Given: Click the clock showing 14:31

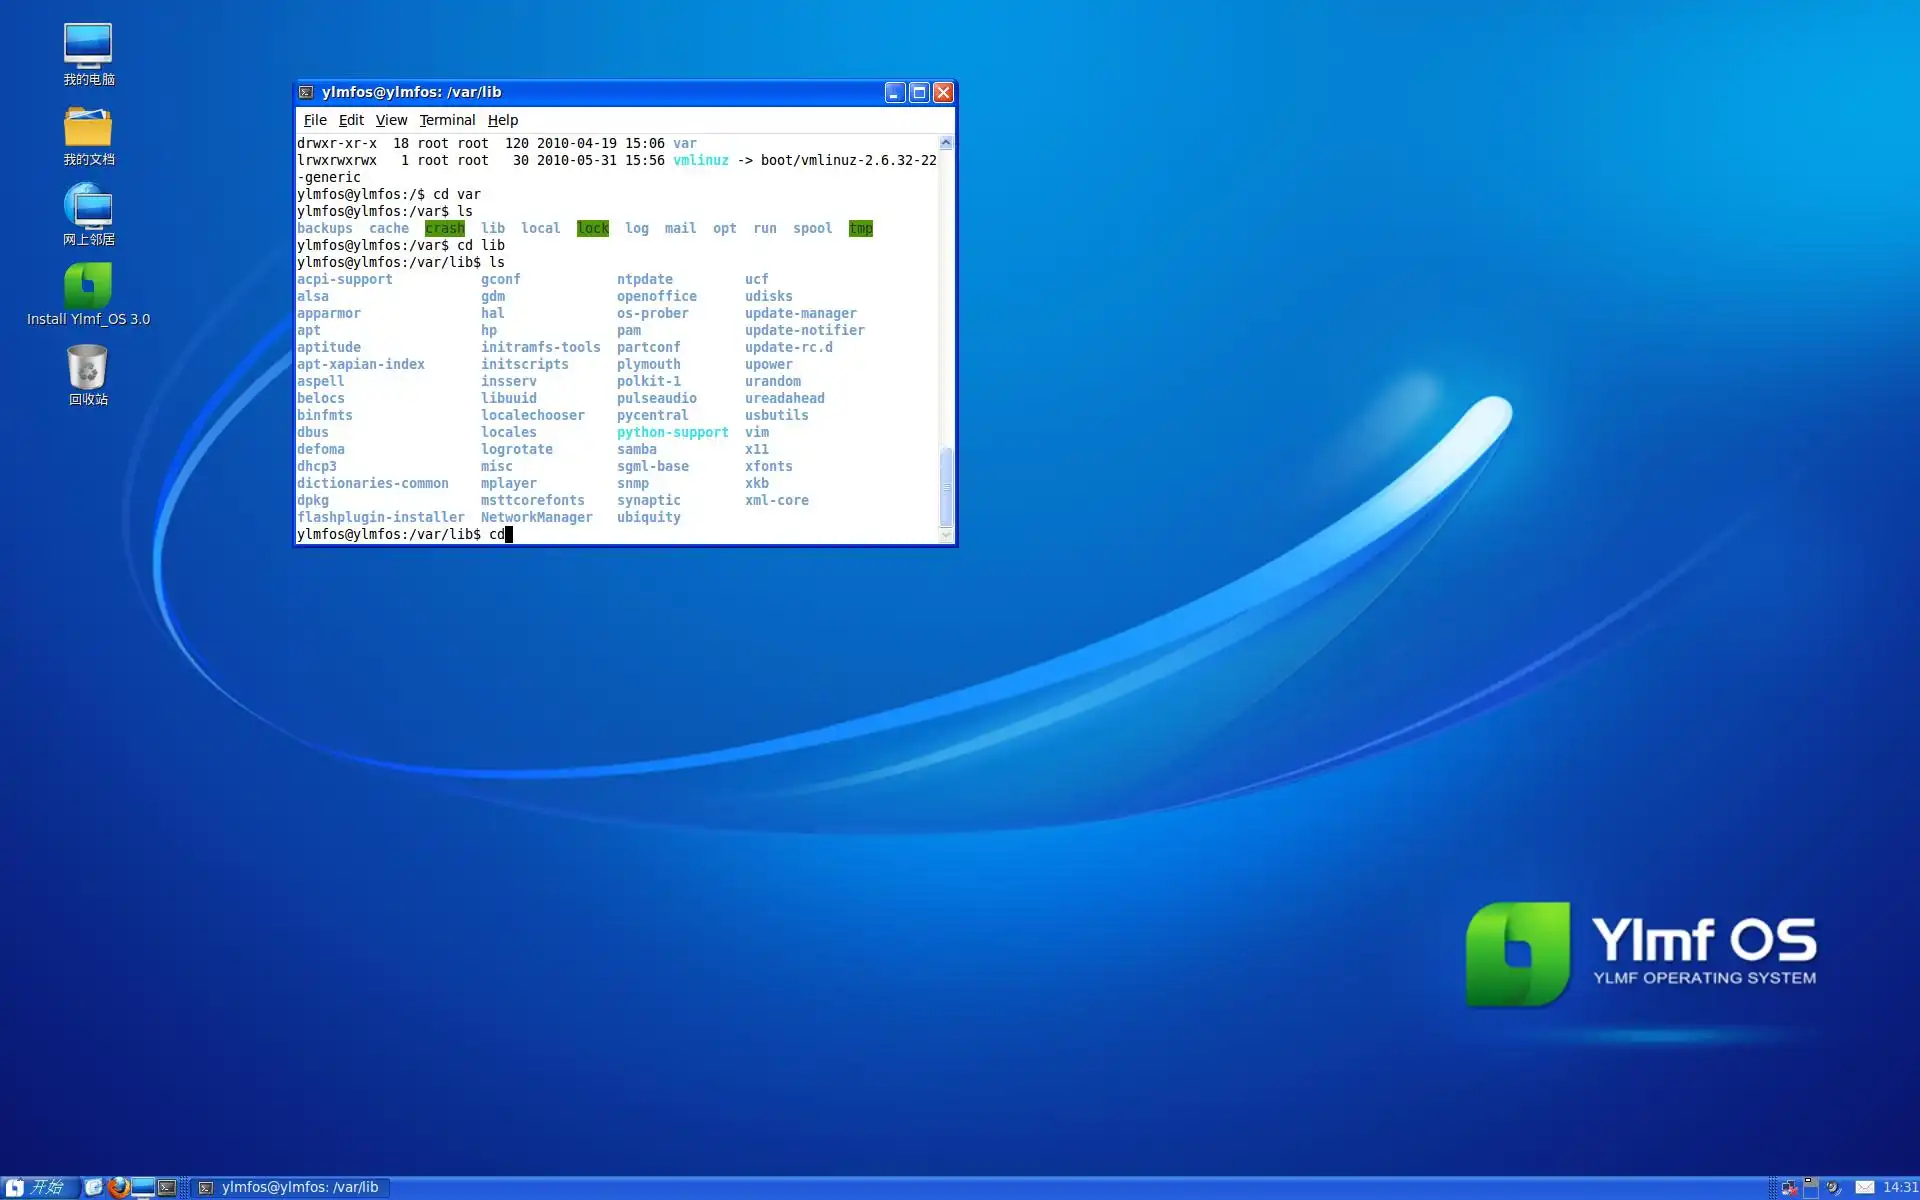Looking at the screenshot, I should pyautogui.click(x=1899, y=1187).
